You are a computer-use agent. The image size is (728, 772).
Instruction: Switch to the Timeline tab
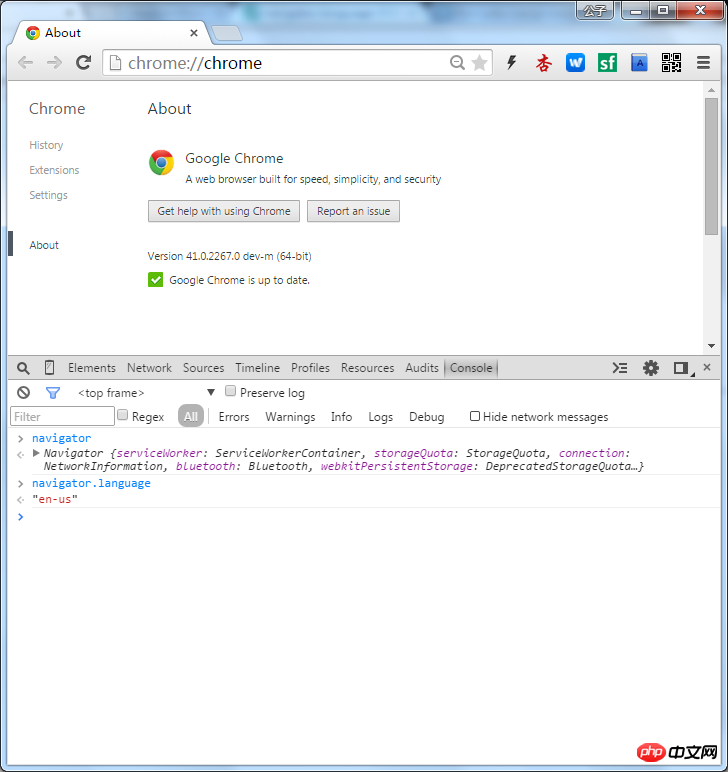point(257,368)
